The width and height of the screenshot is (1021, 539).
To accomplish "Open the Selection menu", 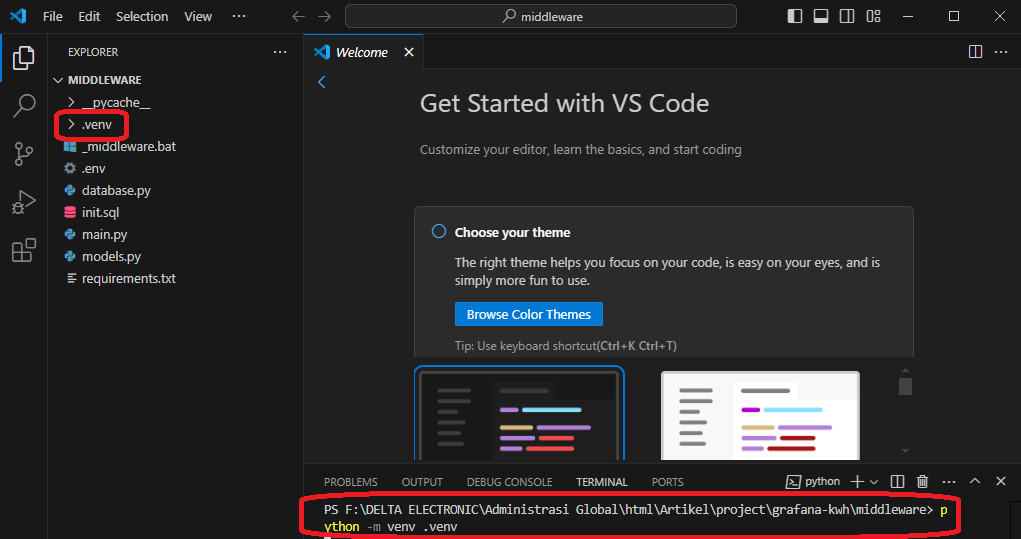I will (x=142, y=17).
